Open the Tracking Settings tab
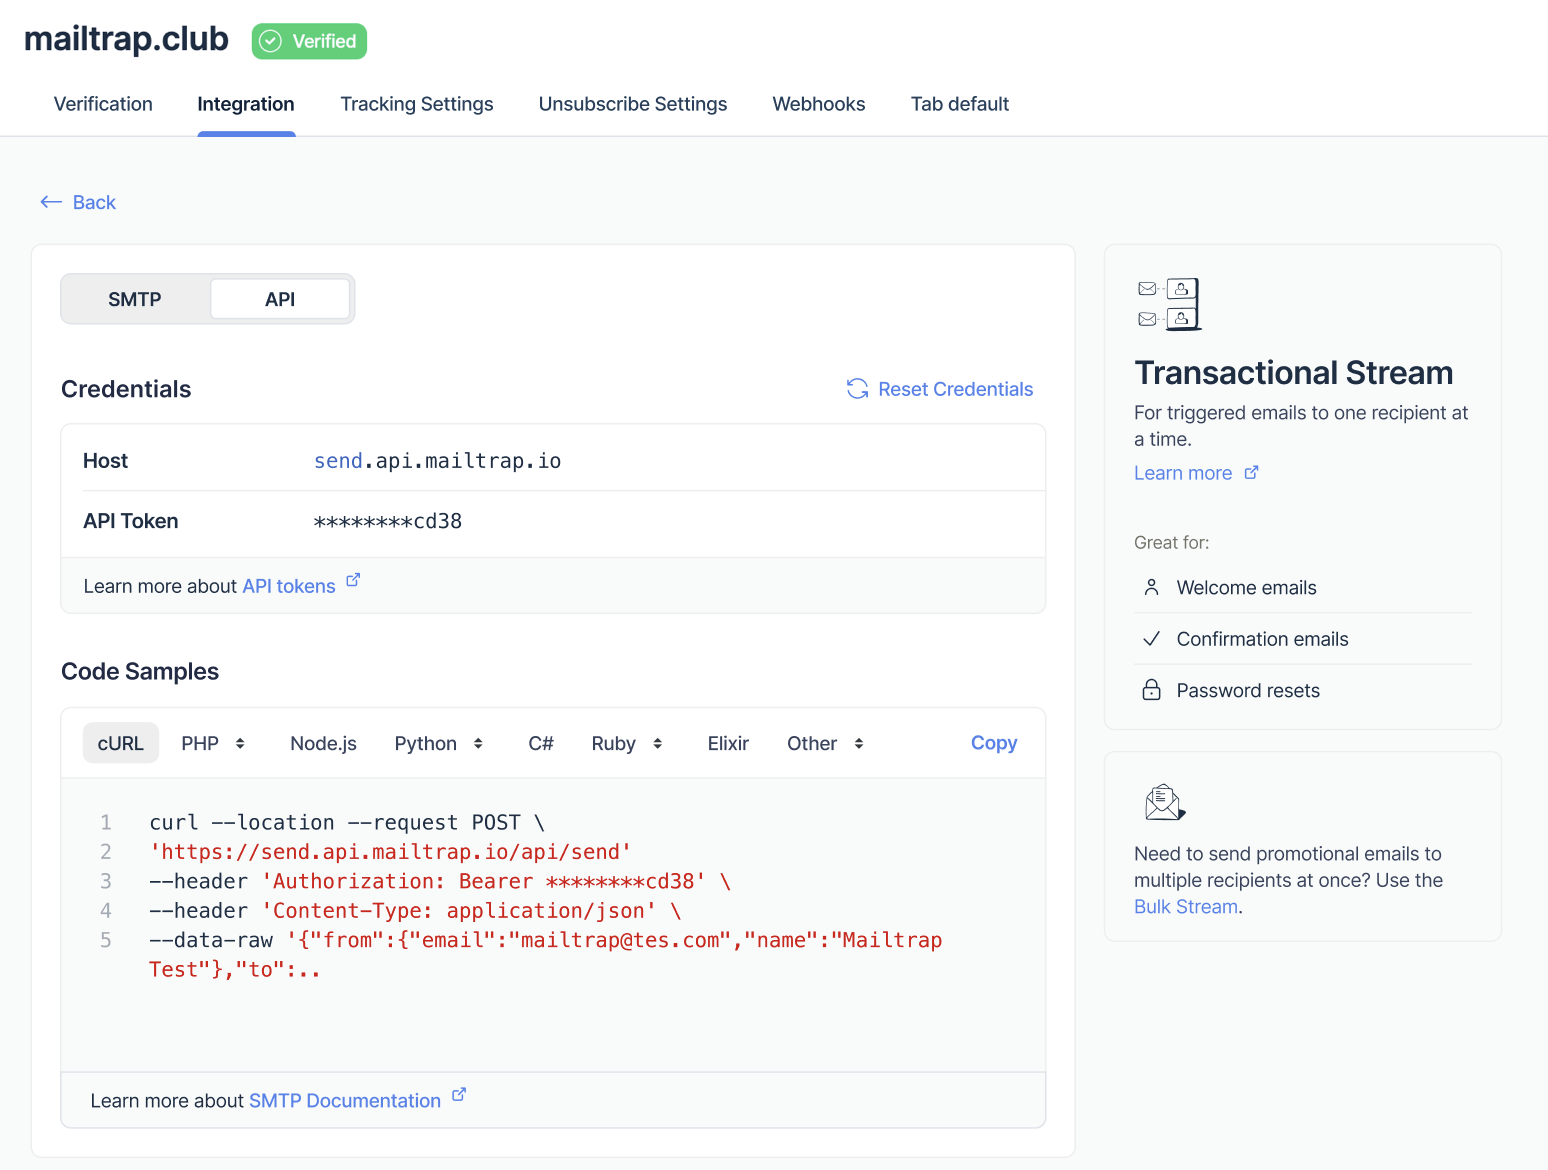The width and height of the screenshot is (1548, 1170). [x=416, y=104]
